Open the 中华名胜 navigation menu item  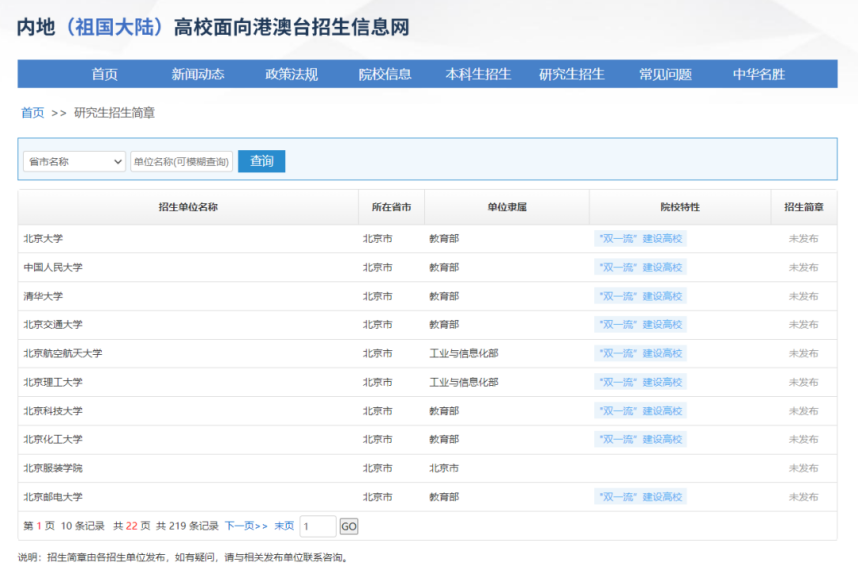click(x=759, y=74)
